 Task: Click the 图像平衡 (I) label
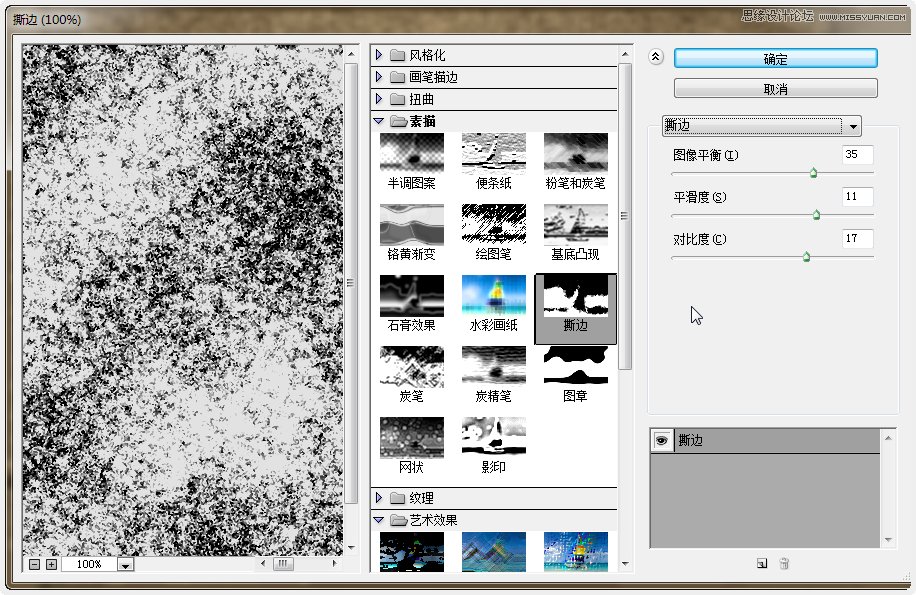[x=705, y=155]
